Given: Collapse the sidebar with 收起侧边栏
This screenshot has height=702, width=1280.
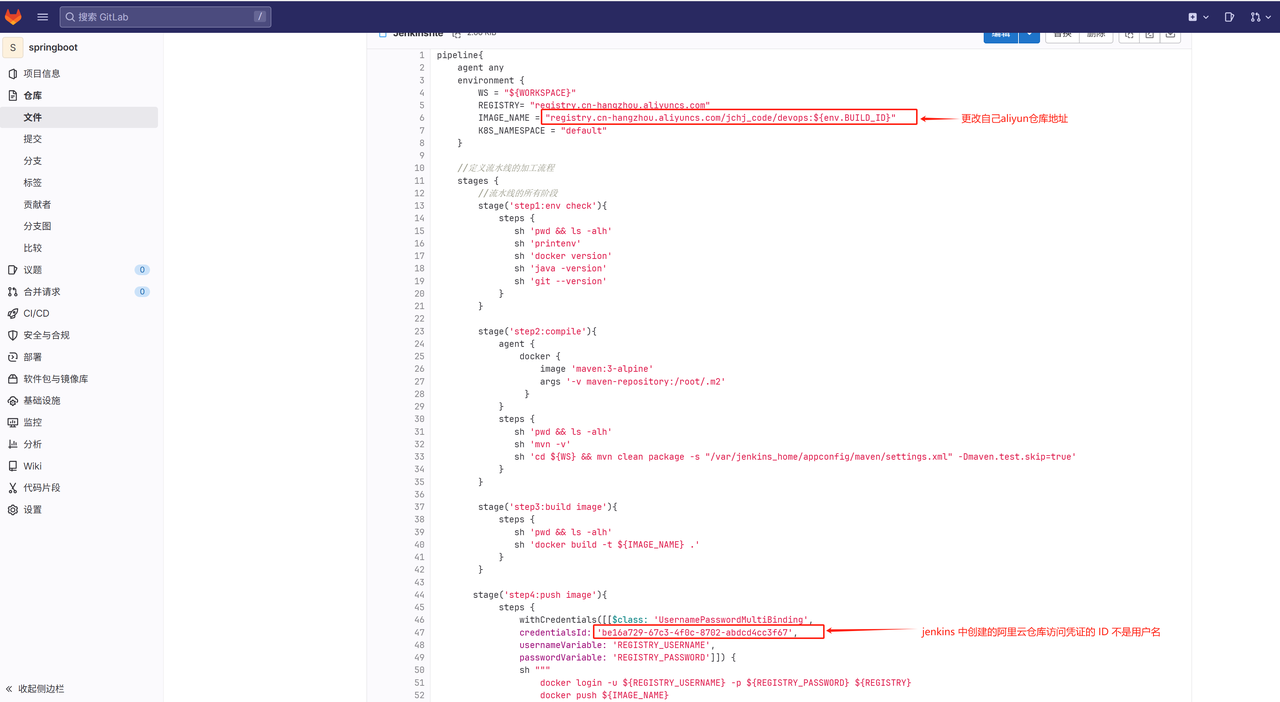Looking at the screenshot, I should tap(36, 689).
